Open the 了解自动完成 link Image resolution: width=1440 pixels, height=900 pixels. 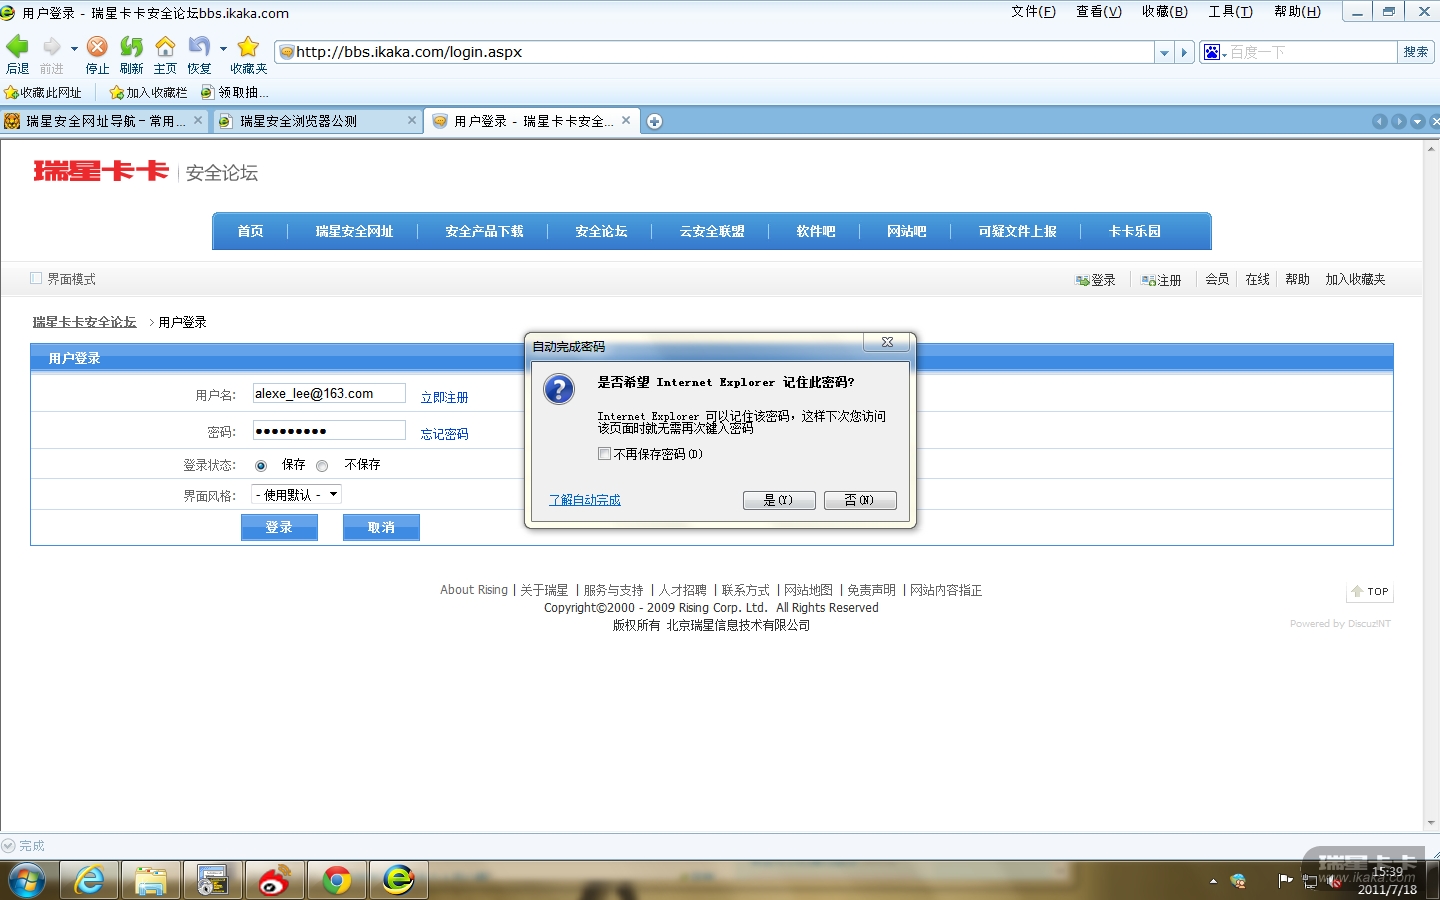(x=585, y=500)
